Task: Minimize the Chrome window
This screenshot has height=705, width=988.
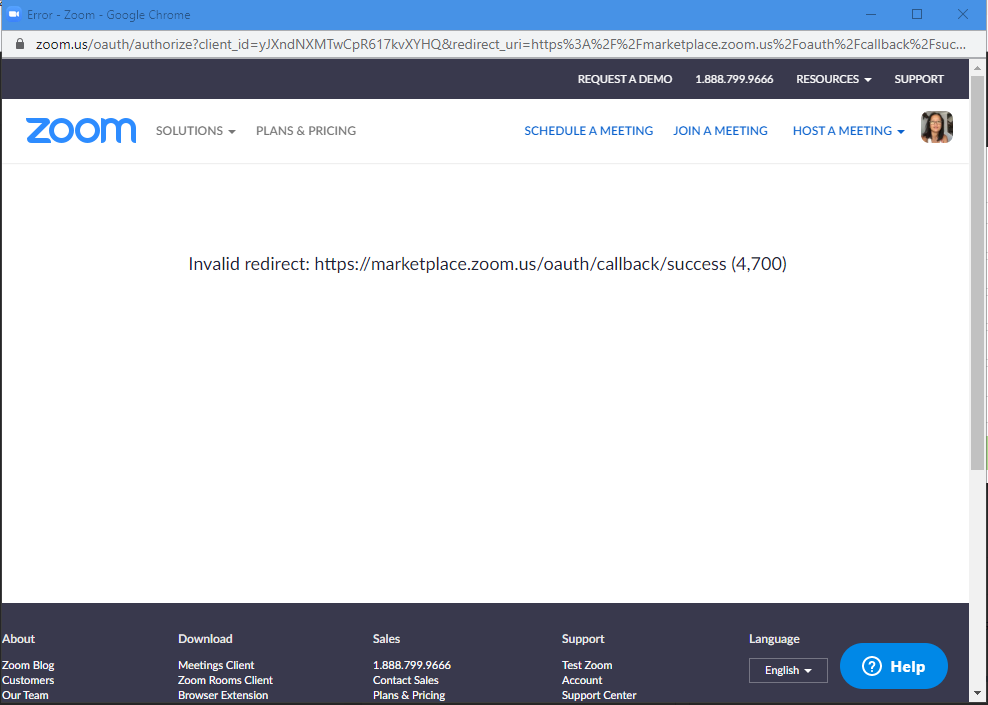Action: pos(871,14)
